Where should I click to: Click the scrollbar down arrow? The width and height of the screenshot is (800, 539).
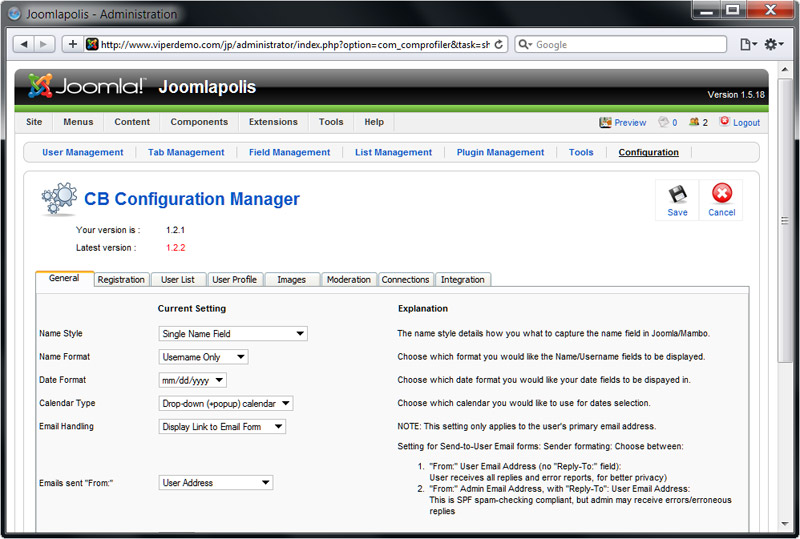tap(785, 524)
